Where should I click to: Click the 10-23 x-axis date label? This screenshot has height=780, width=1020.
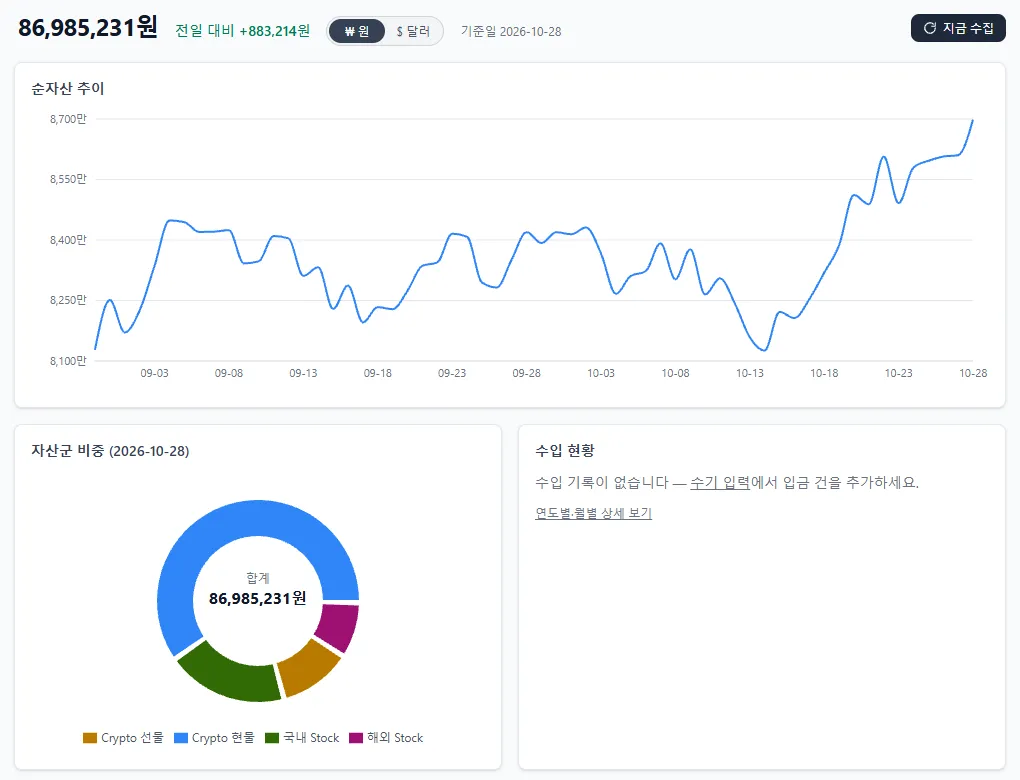click(x=898, y=373)
